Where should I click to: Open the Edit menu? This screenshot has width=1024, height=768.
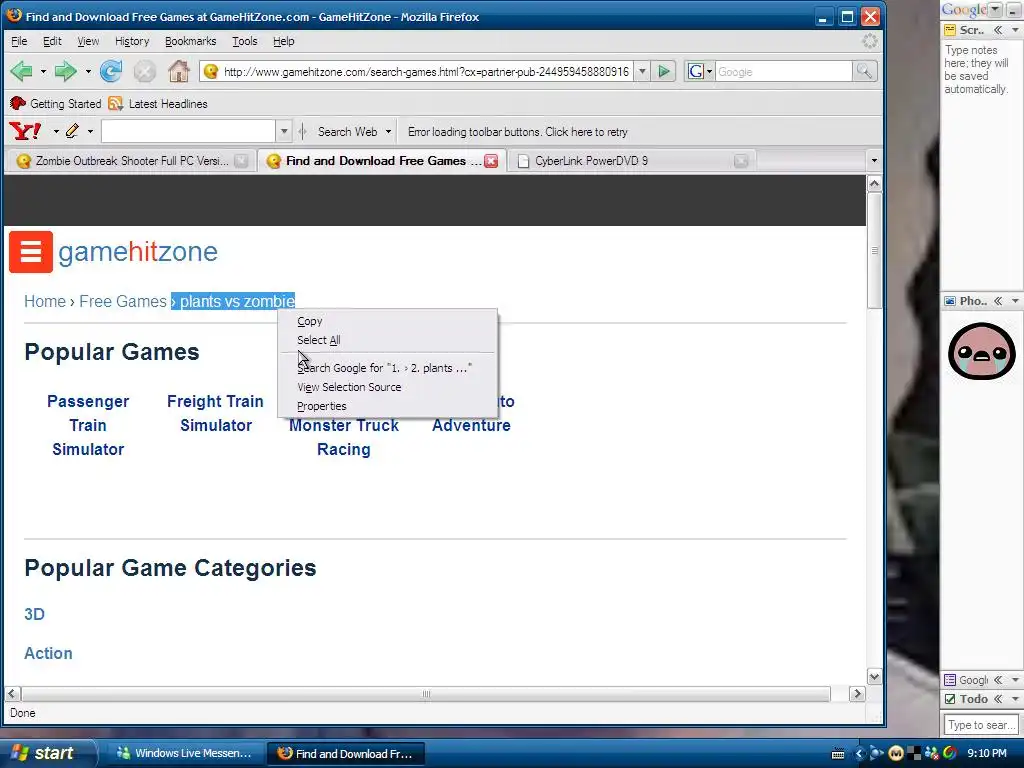[52, 41]
